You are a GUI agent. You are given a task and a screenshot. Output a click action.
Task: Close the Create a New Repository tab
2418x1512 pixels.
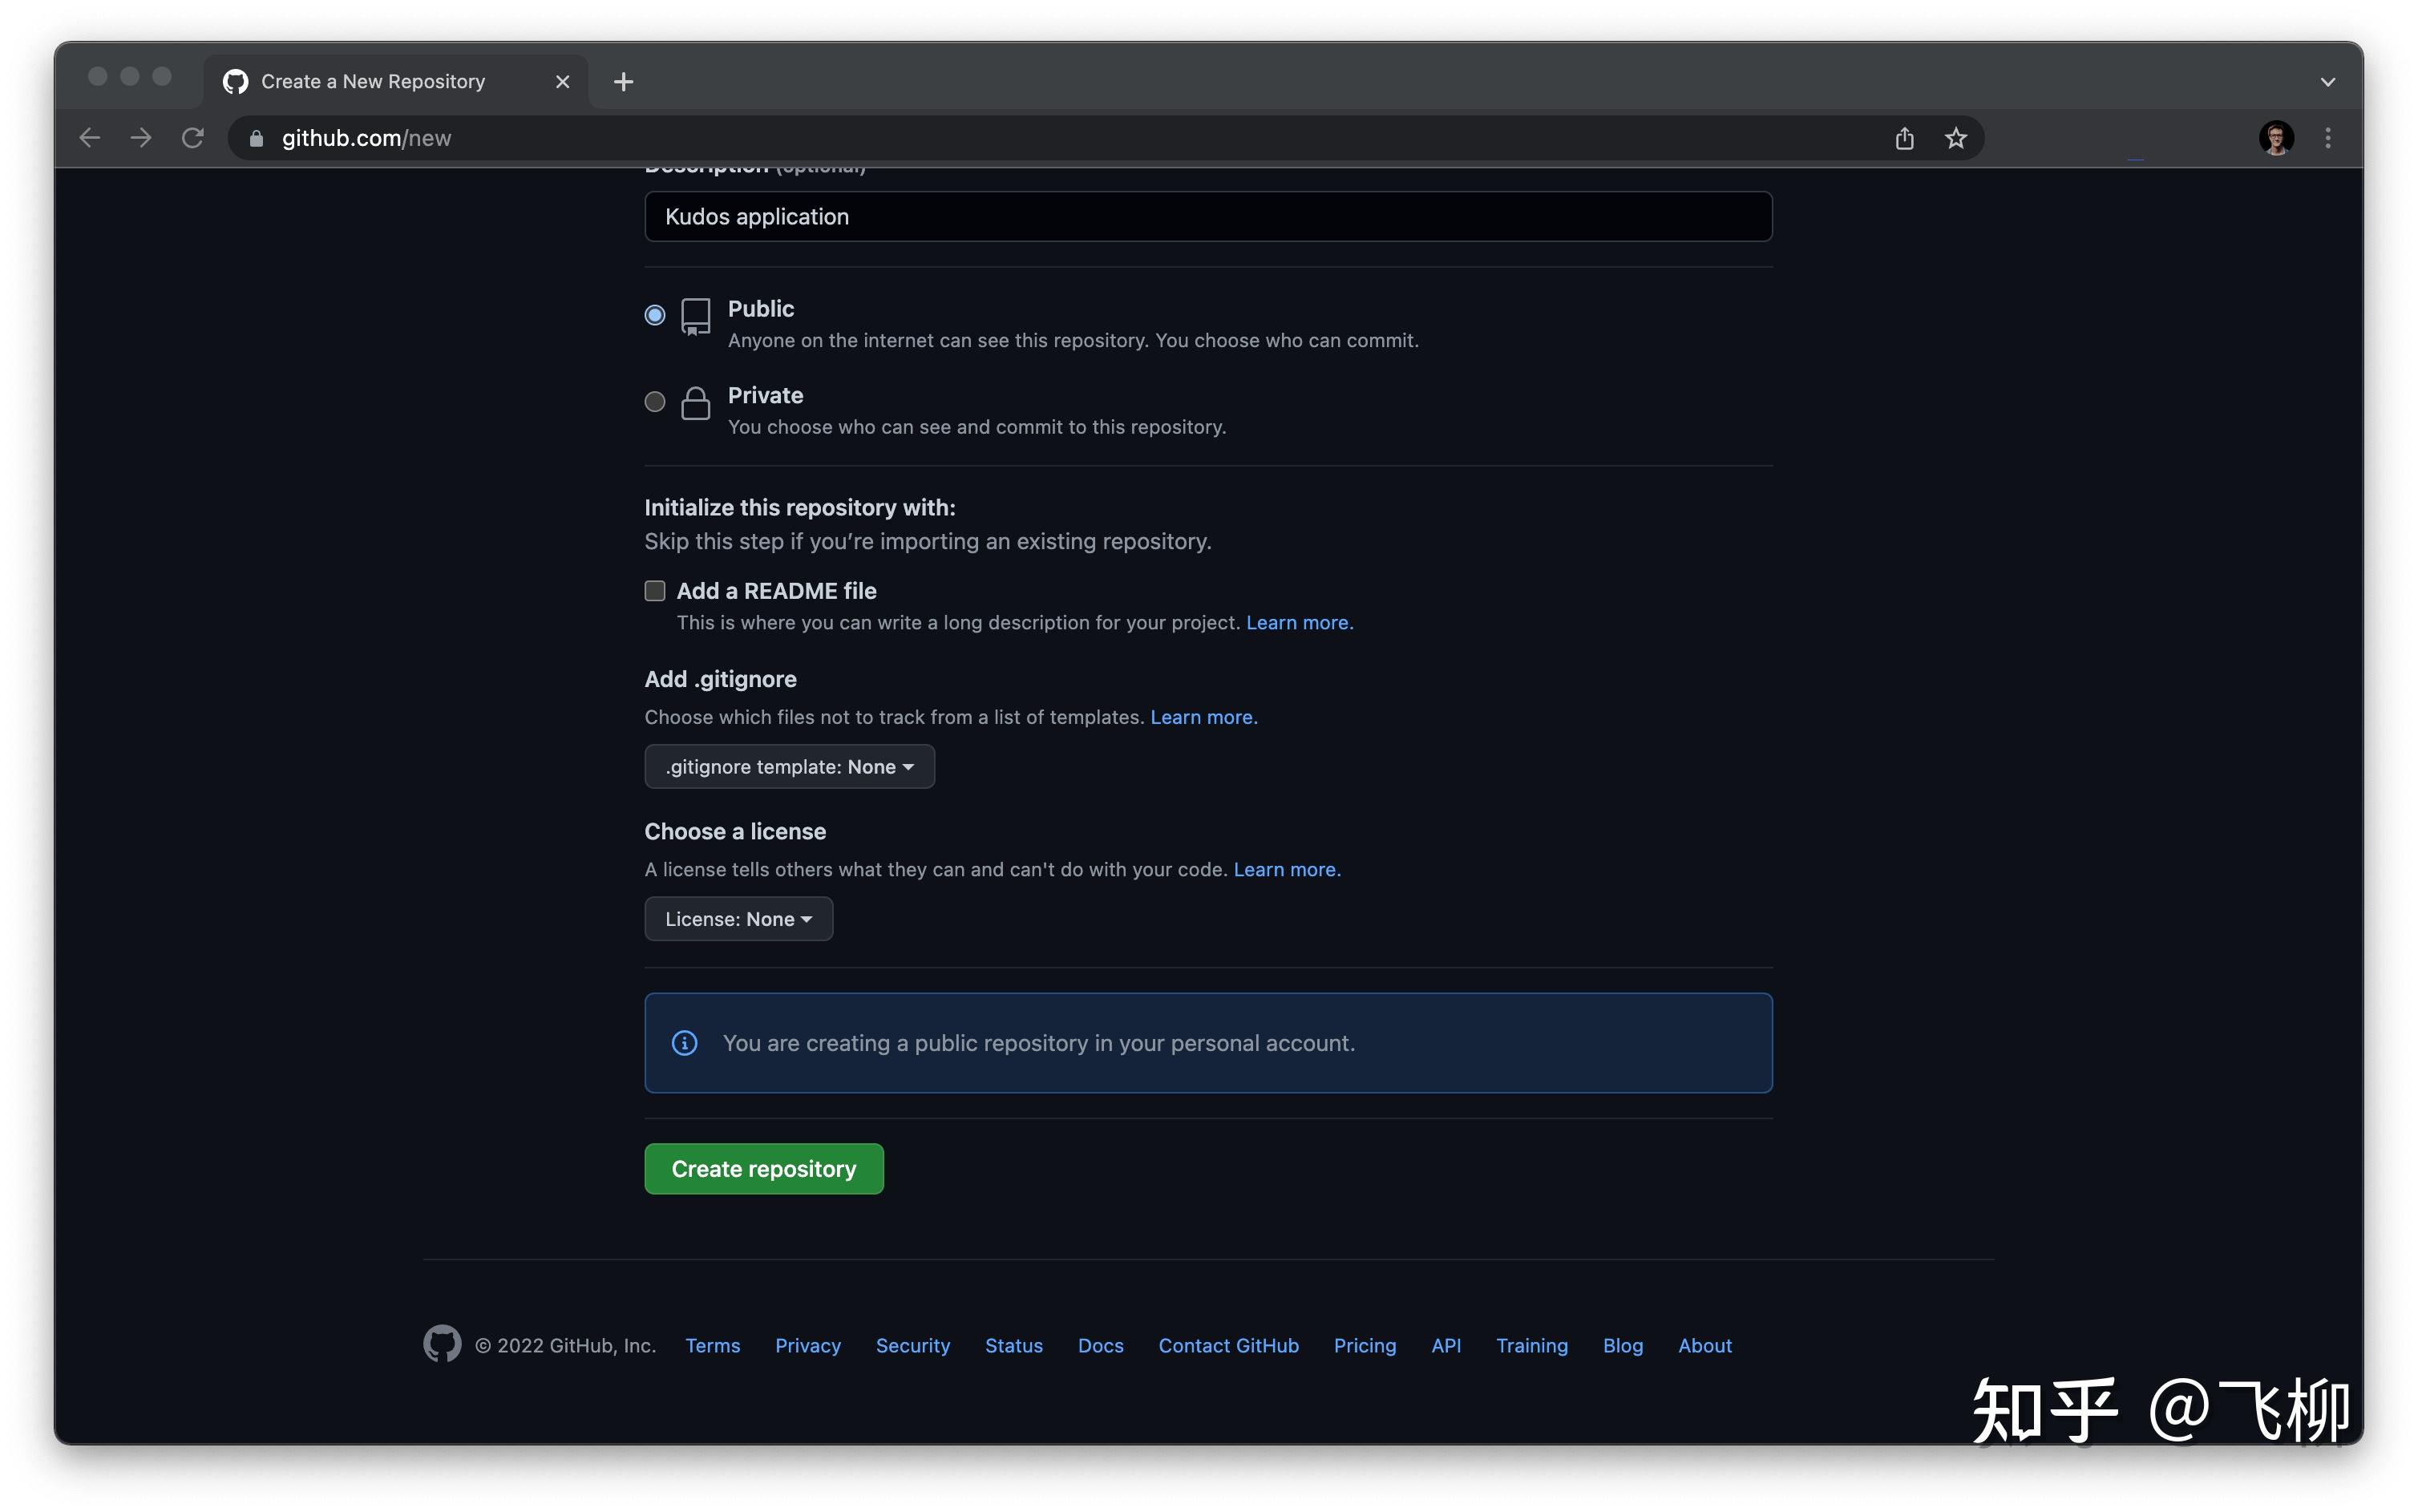coord(562,82)
